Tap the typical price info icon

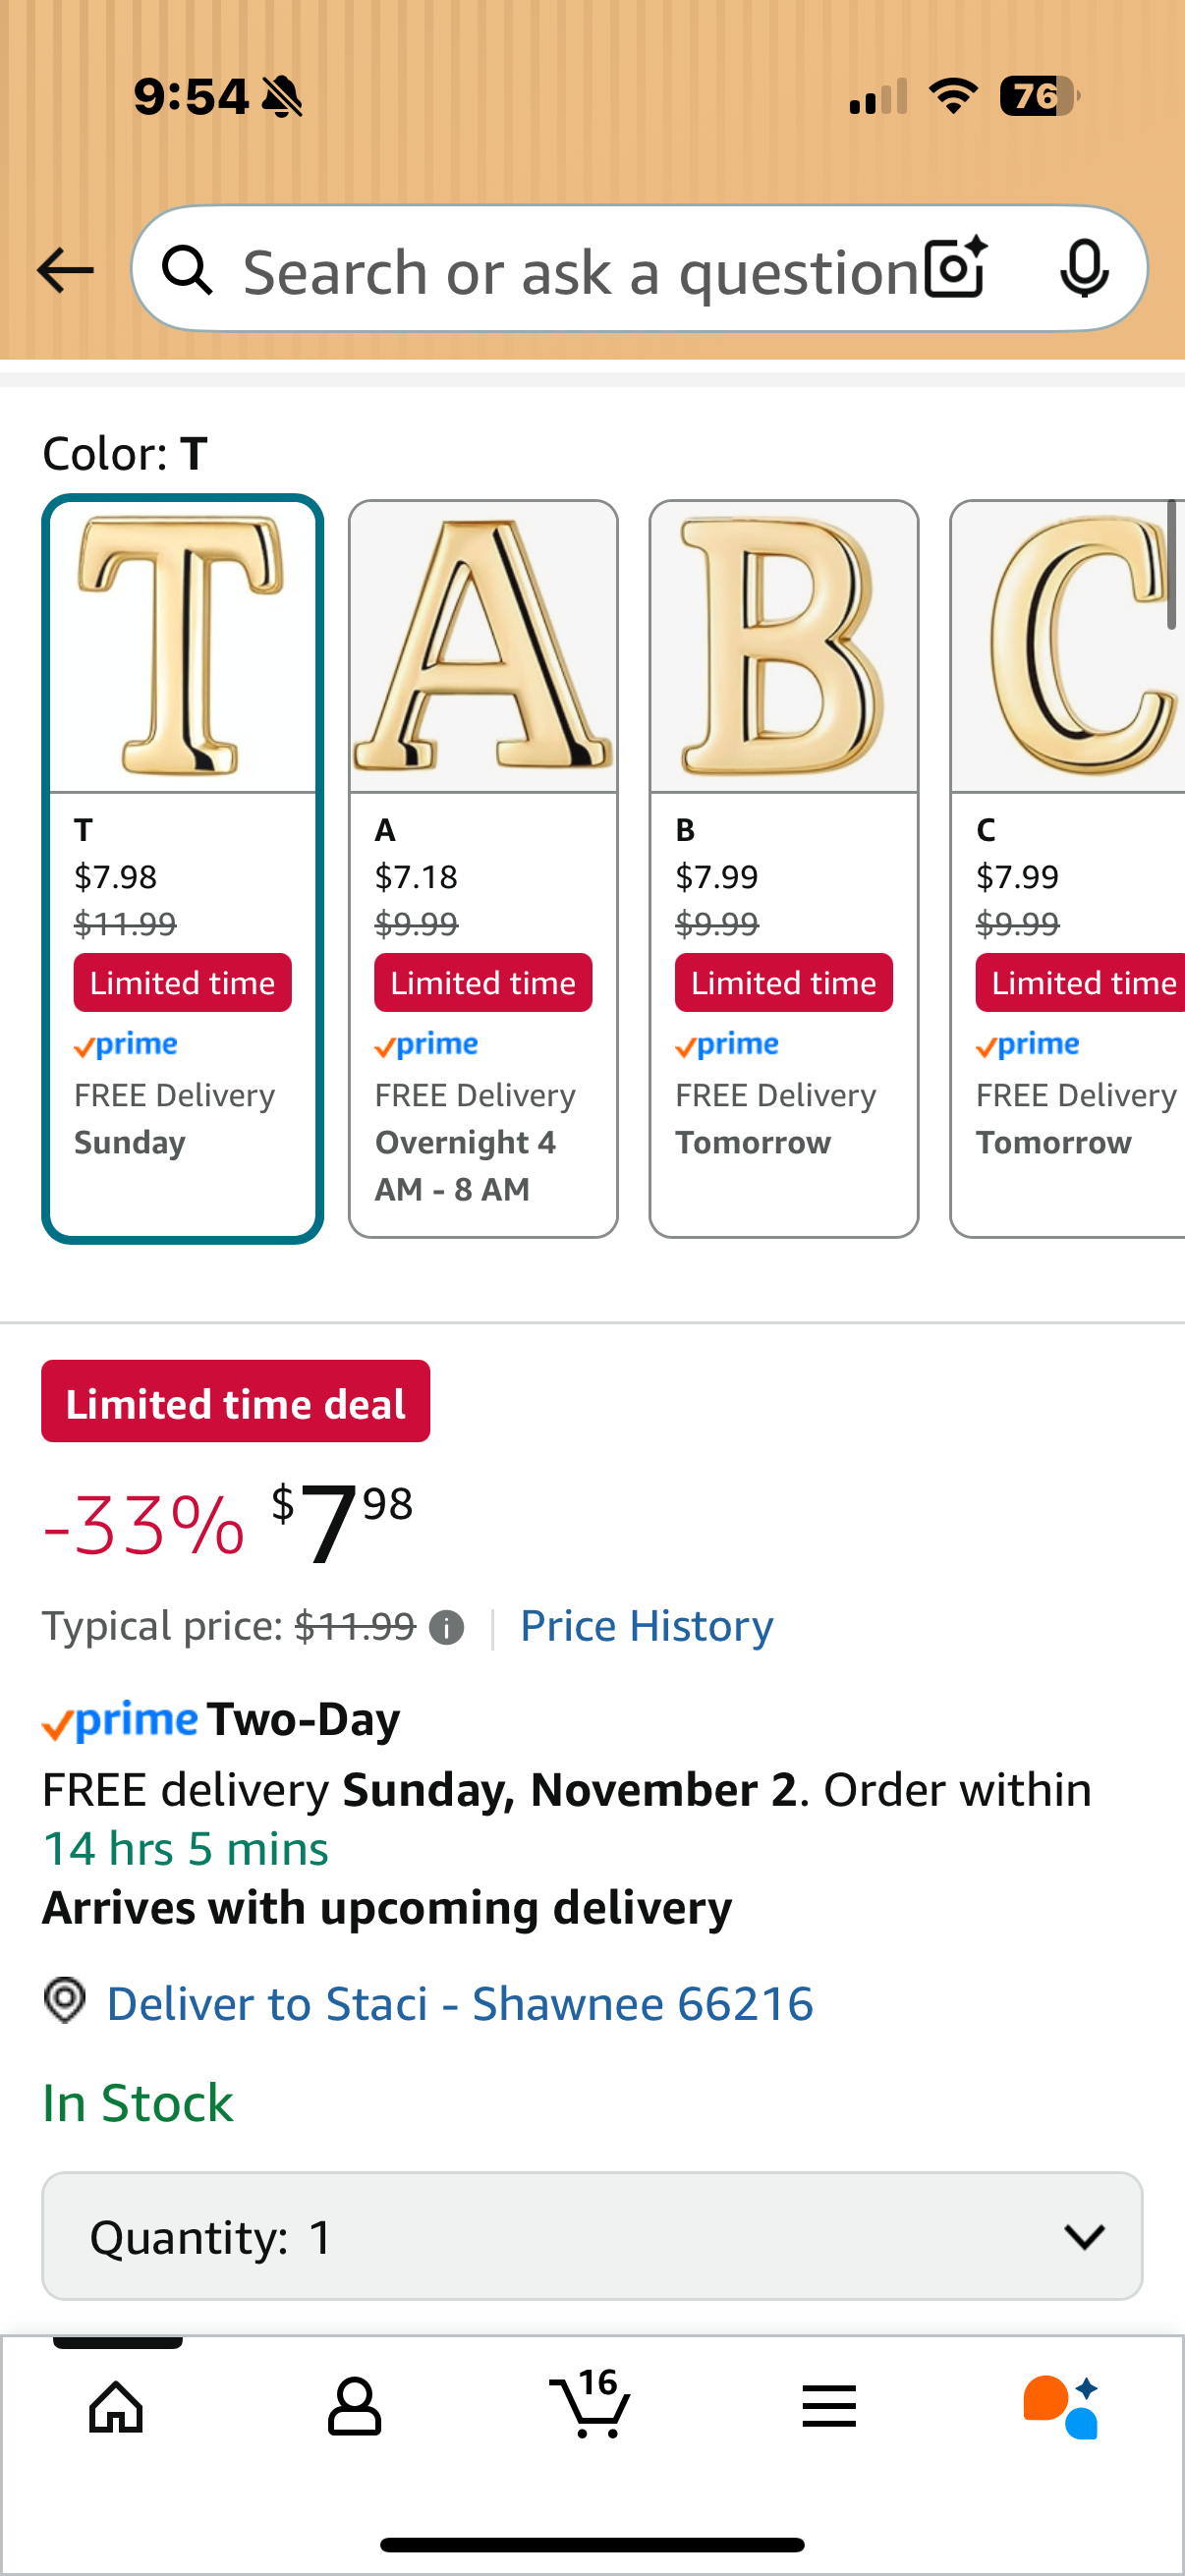coord(447,1625)
